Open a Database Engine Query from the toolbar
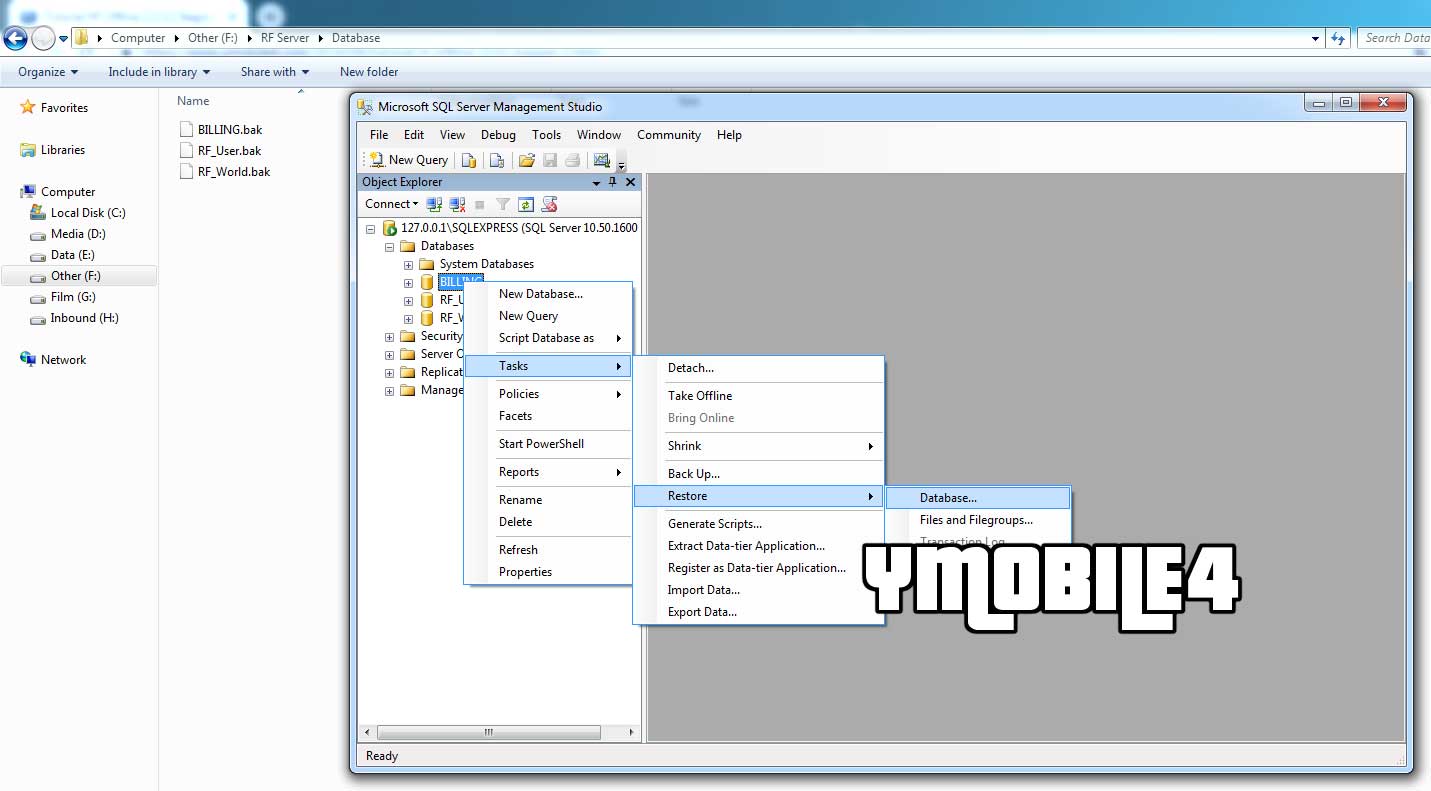 pos(468,160)
